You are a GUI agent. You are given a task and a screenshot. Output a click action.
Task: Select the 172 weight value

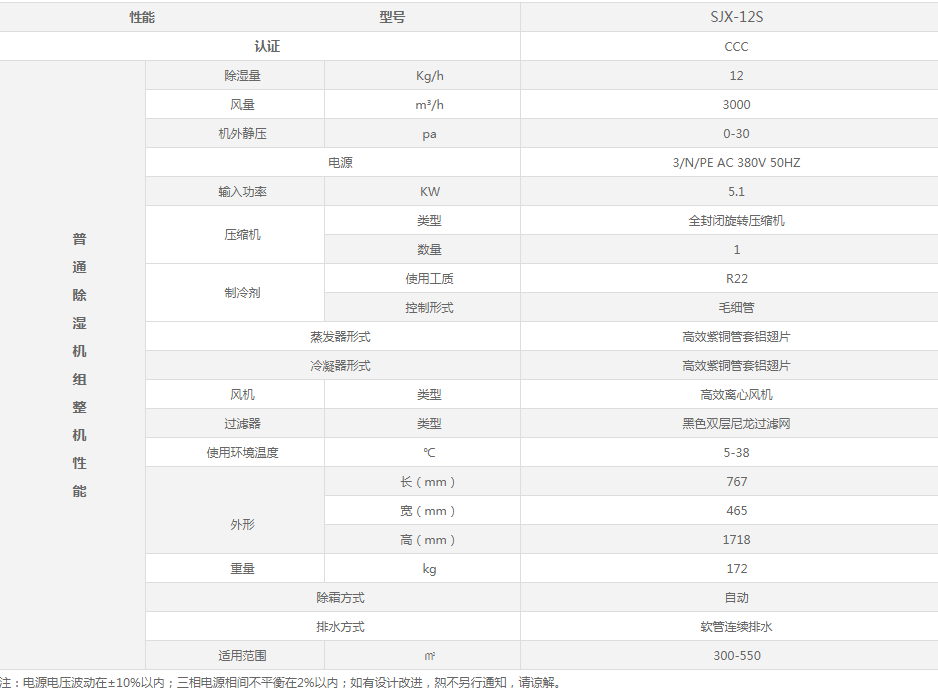[736, 568]
